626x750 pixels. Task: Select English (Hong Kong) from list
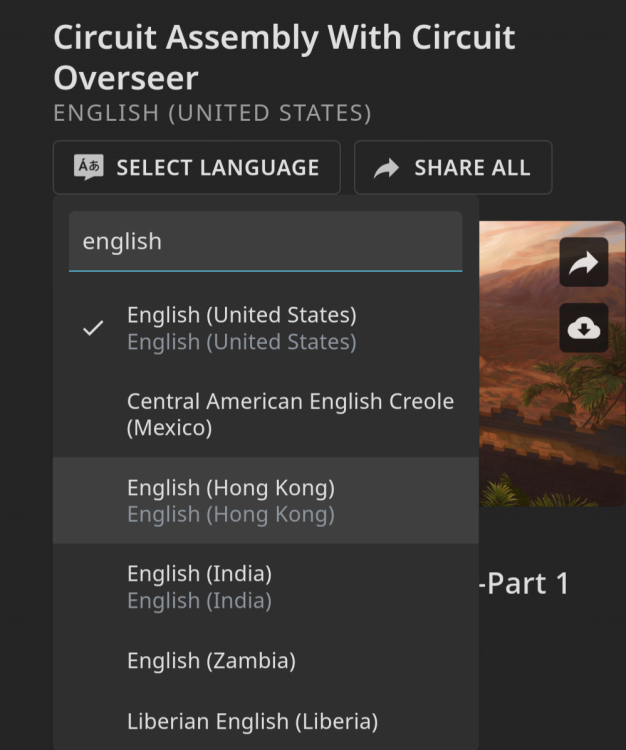[231, 488]
